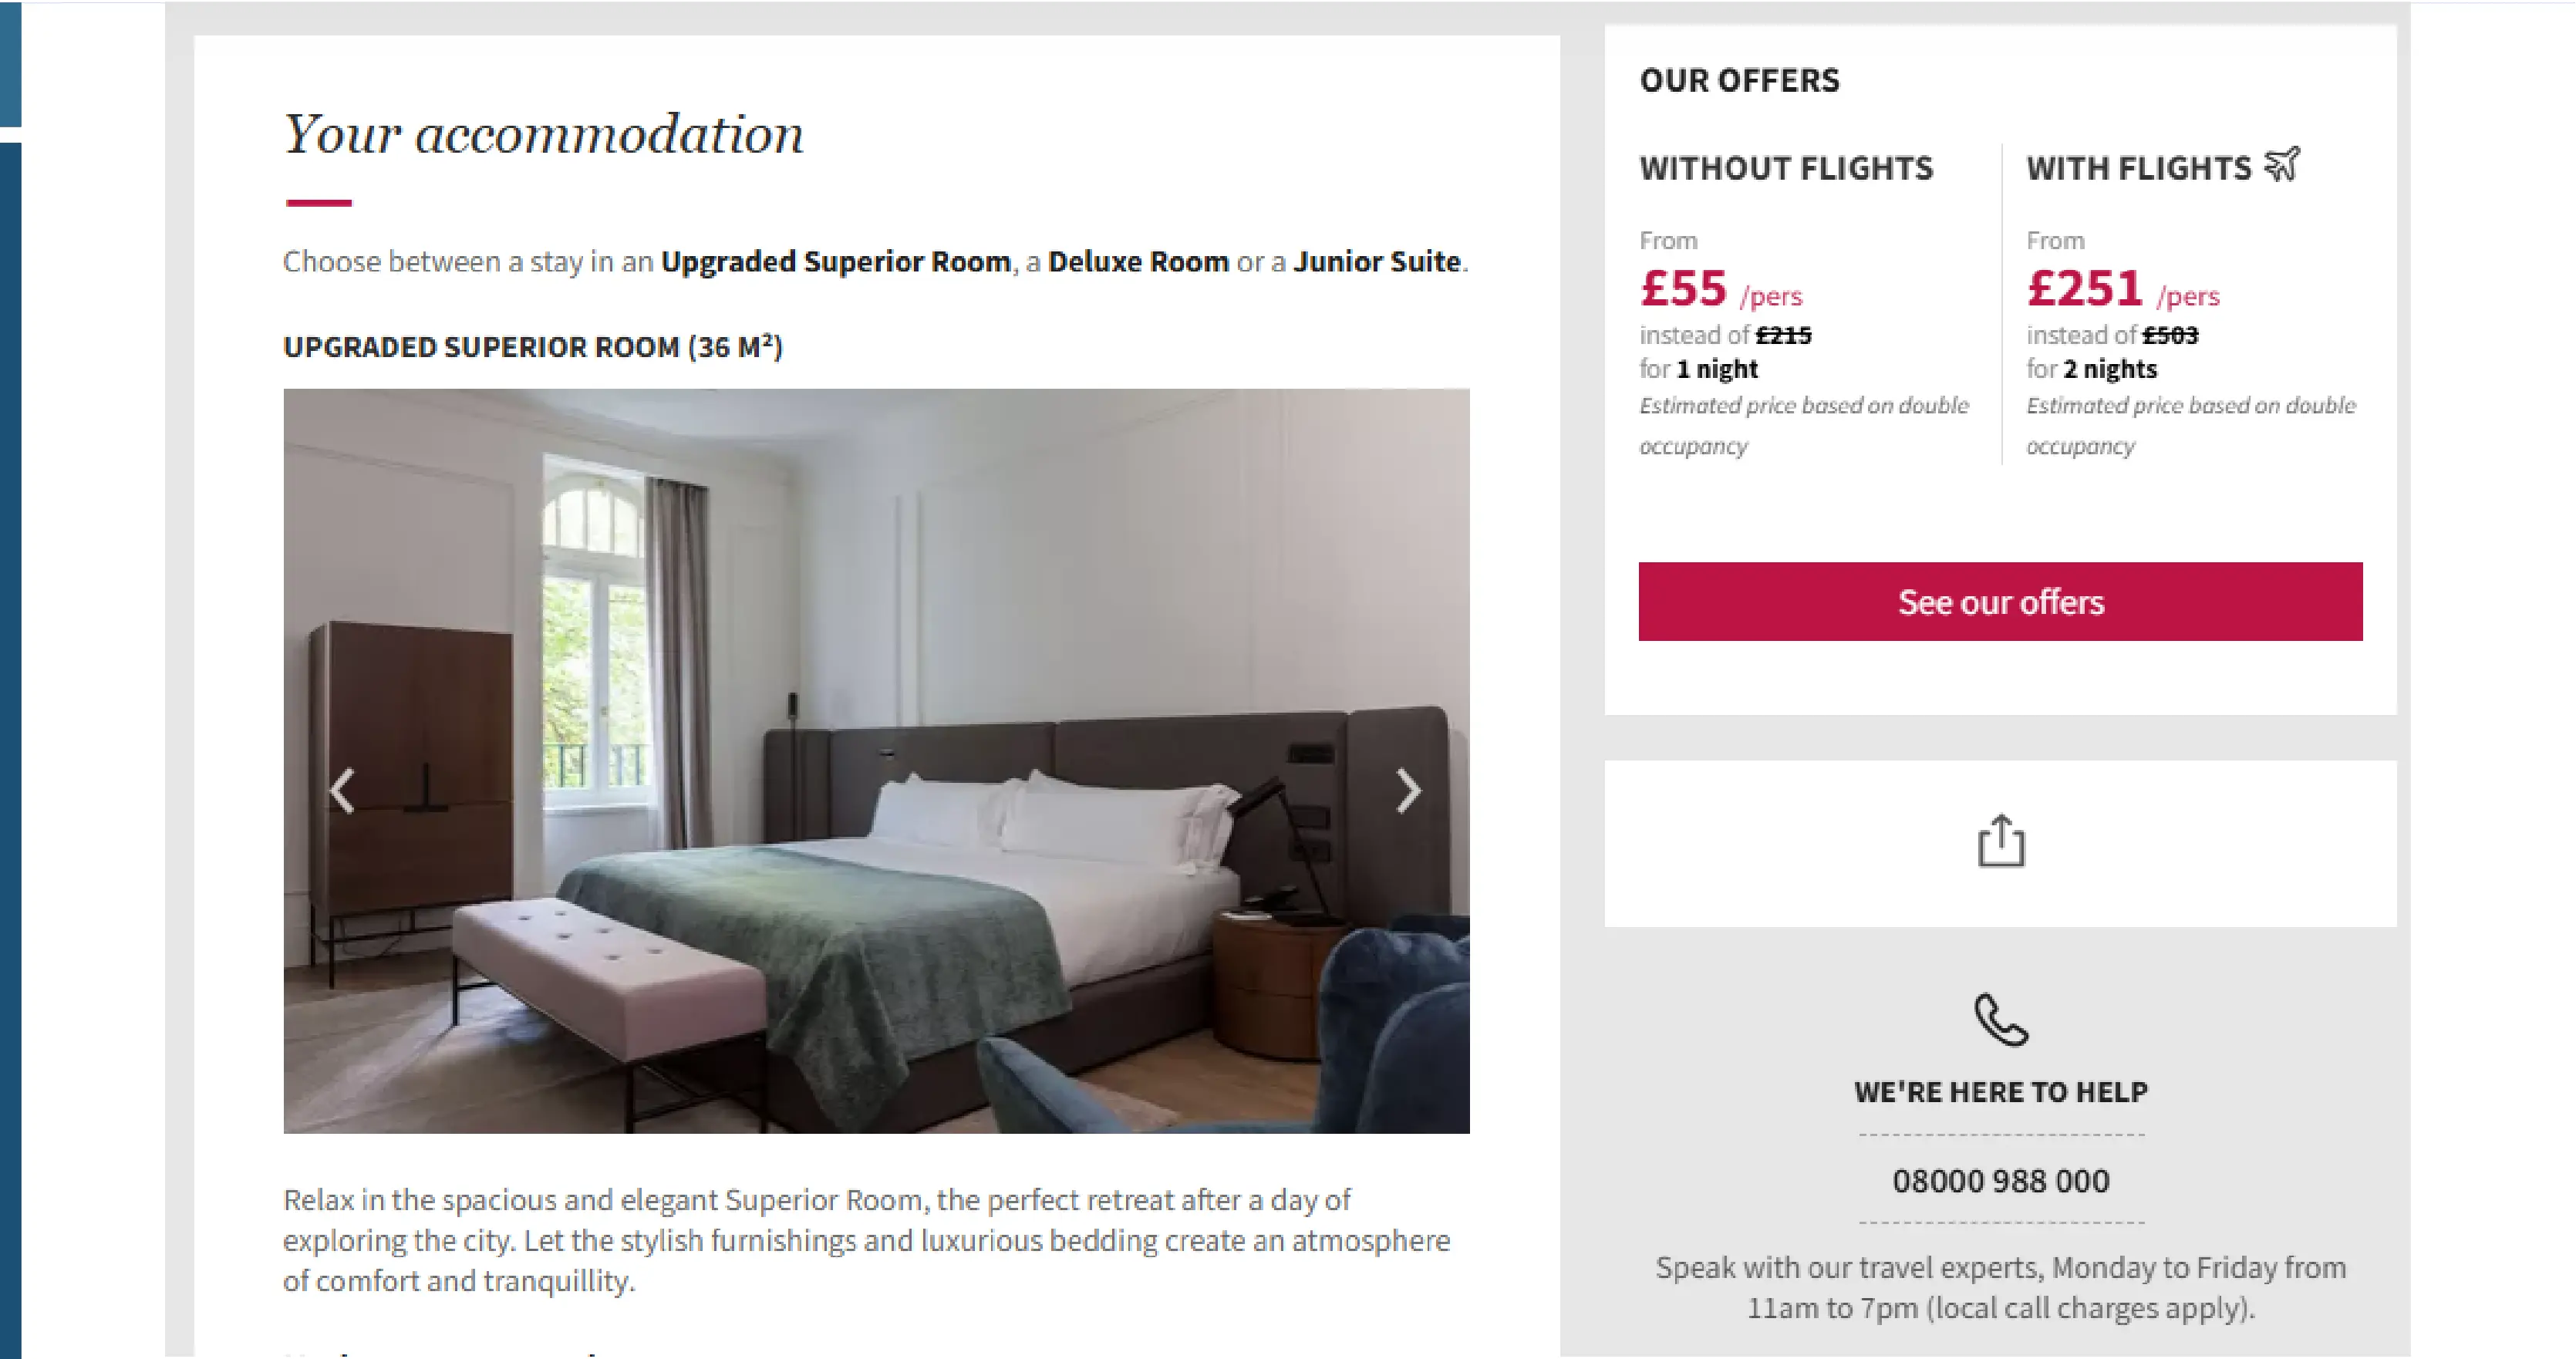Click the crossed-out £503 original price
2576x1359 pixels.
point(2170,335)
